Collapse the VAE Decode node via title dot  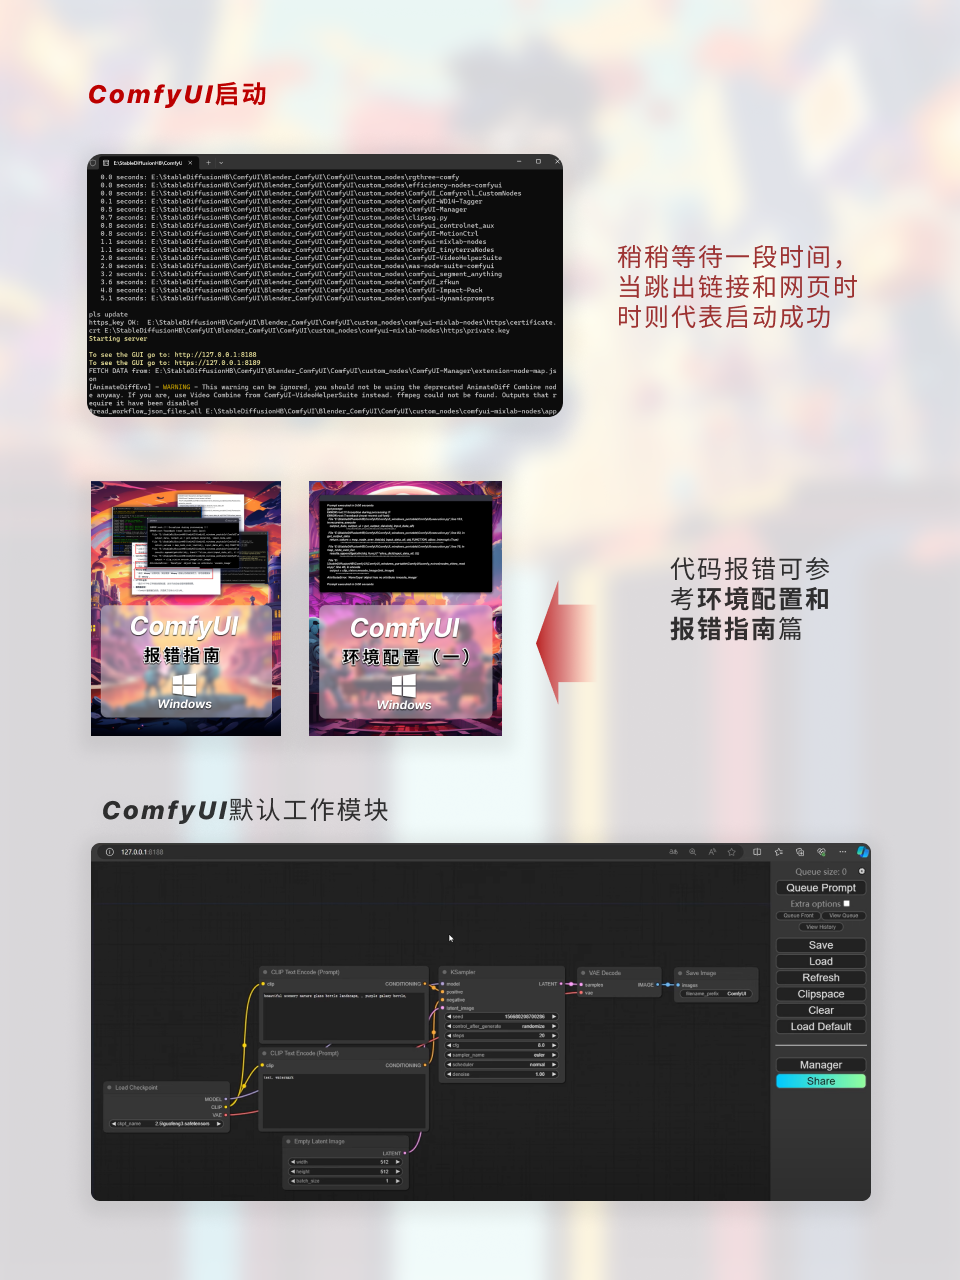[x=583, y=972]
